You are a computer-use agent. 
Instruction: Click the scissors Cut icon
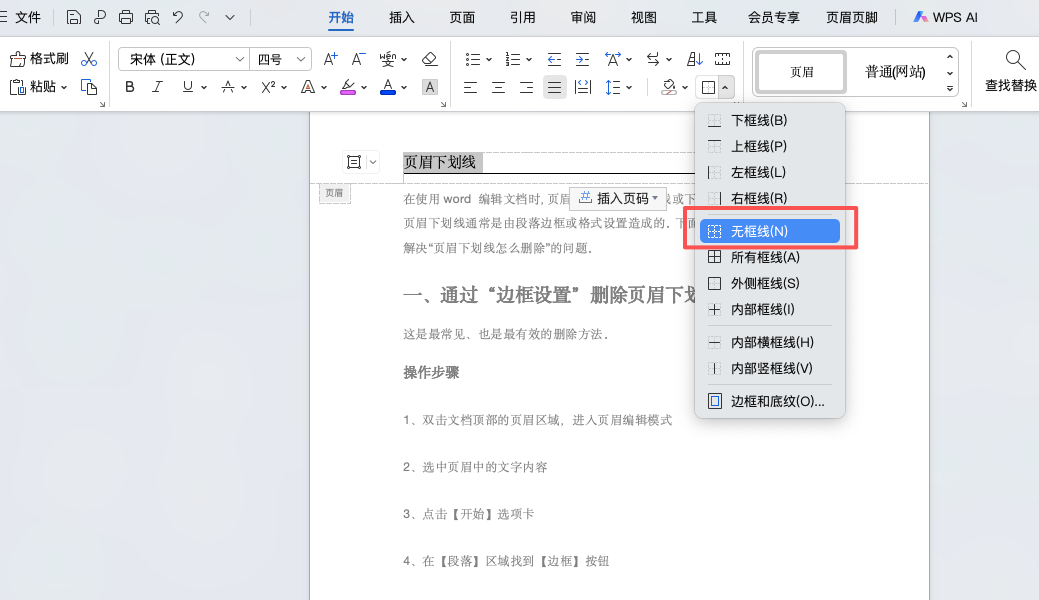click(x=89, y=57)
